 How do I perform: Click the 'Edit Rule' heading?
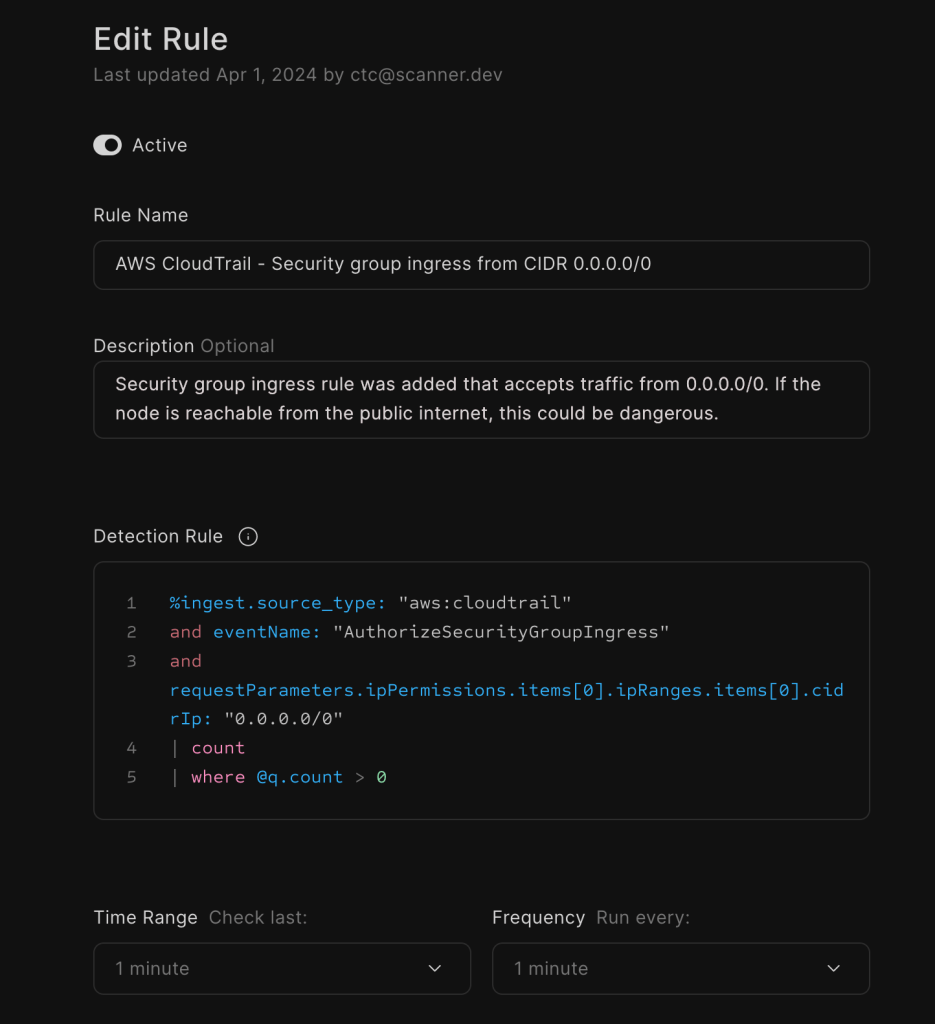tap(161, 39)
